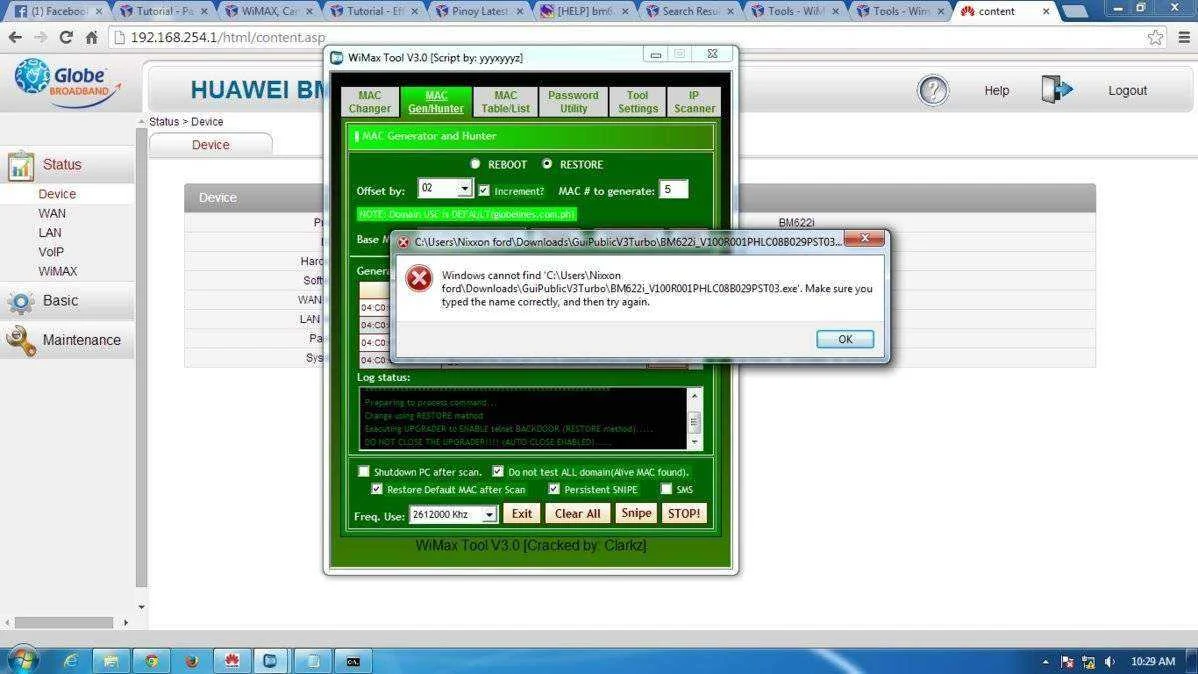Open the LAN status page
Image resolution: width=1198 pixels, height=674 pixels.
coord(50,232)
